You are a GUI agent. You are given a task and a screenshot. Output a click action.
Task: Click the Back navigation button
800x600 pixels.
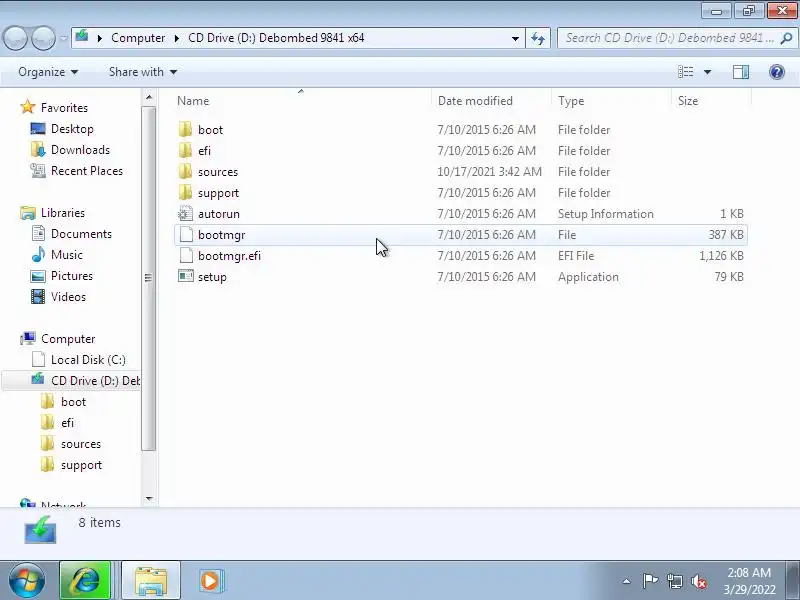click(x=15, y=38)
